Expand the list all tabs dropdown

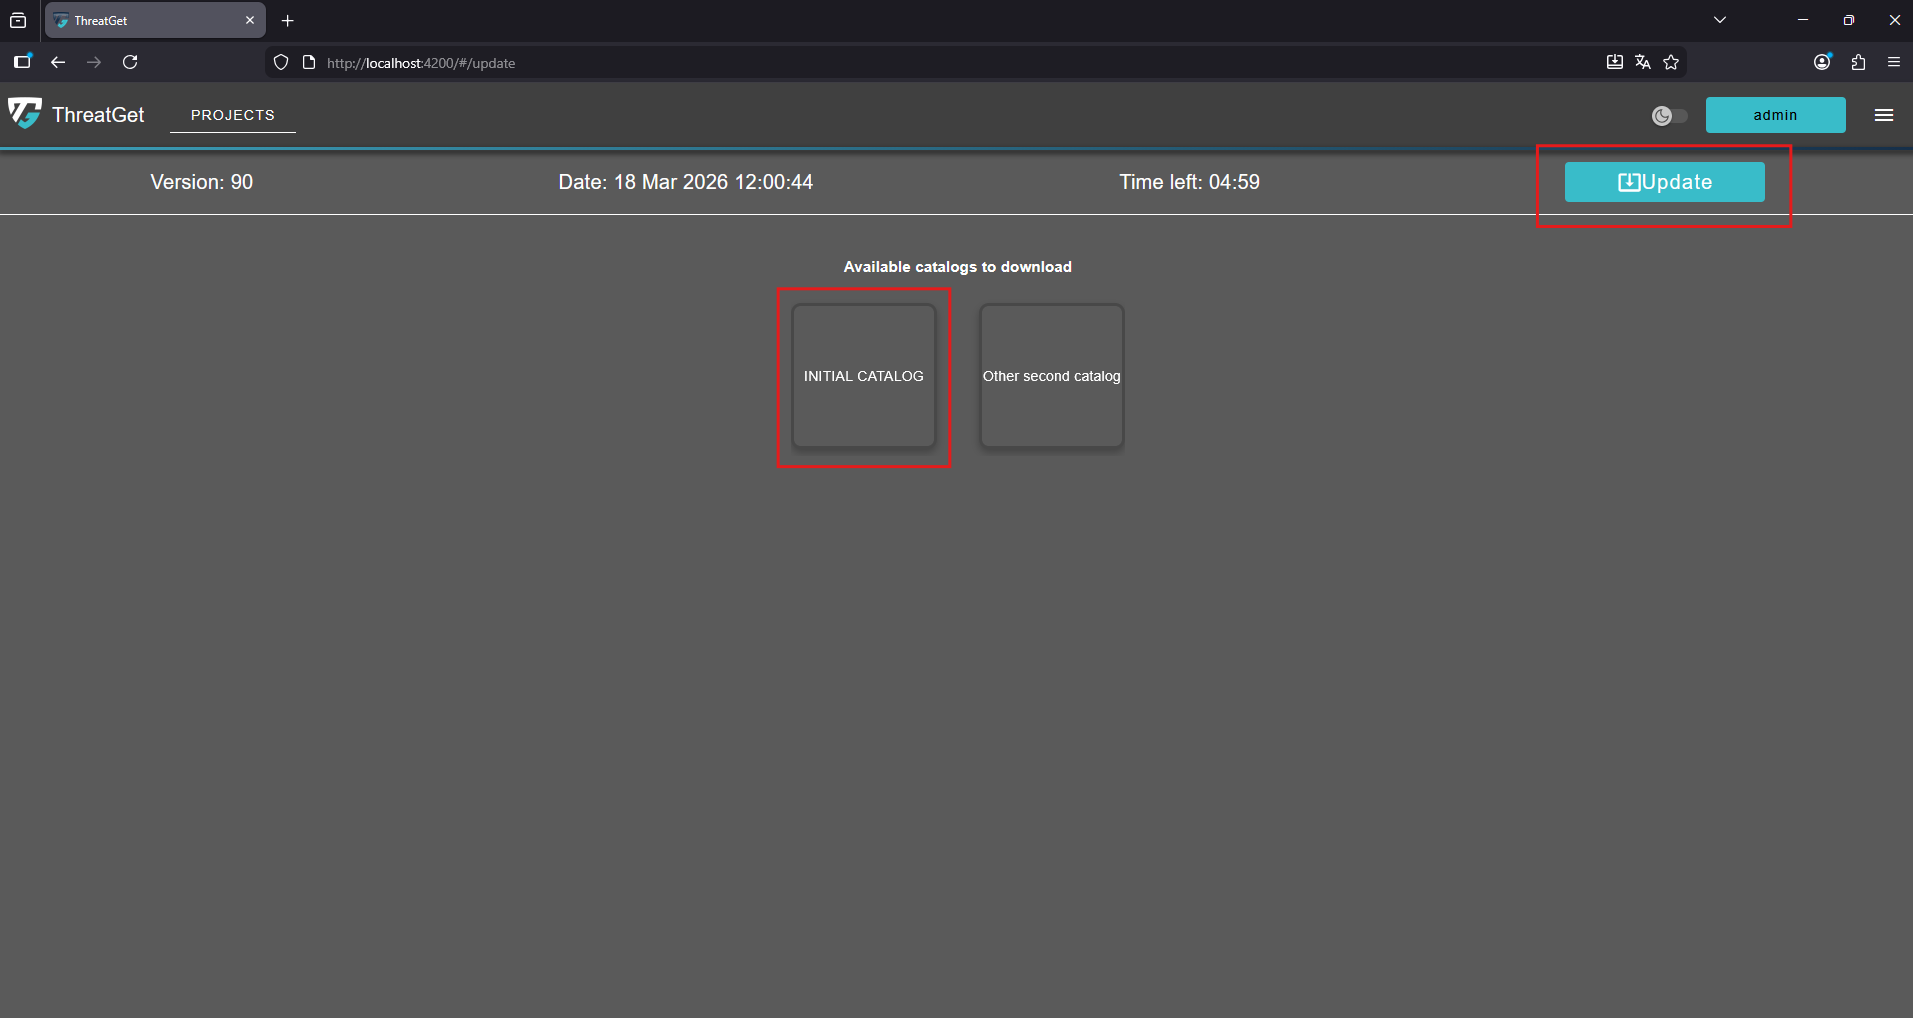point(1720,20)
